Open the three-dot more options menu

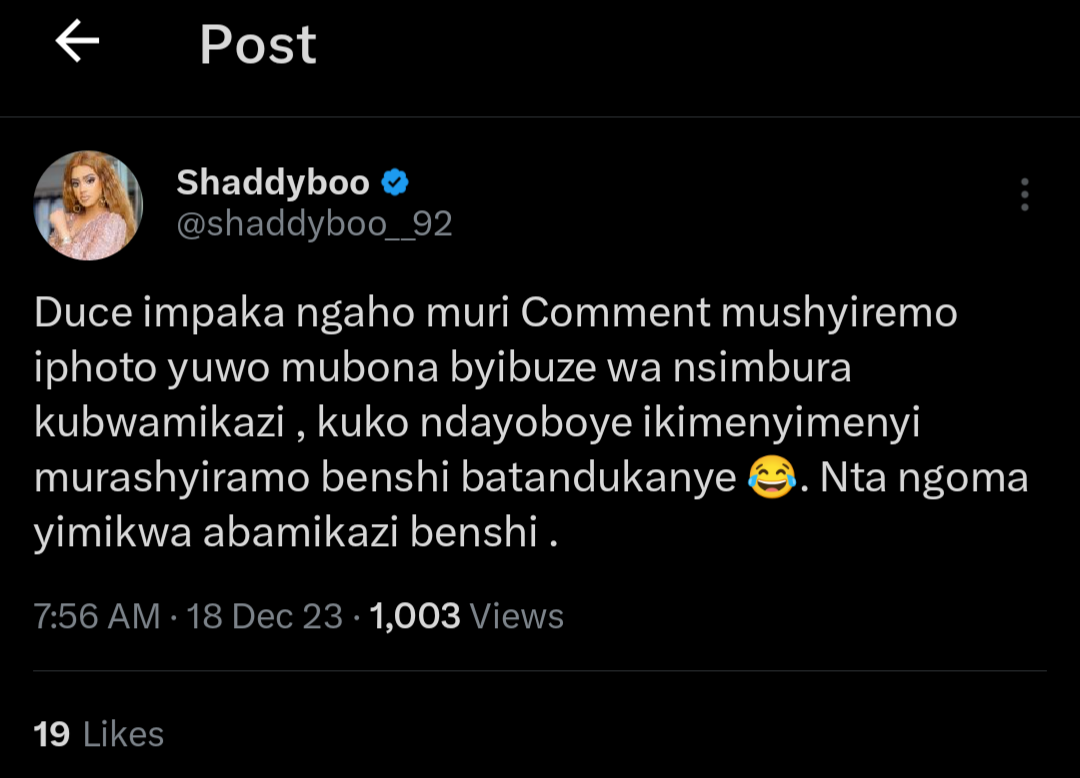pos(1024,195)
